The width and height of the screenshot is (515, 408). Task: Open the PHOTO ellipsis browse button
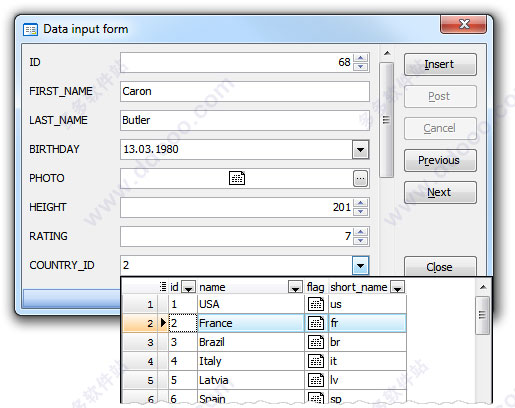pos(360,178)
